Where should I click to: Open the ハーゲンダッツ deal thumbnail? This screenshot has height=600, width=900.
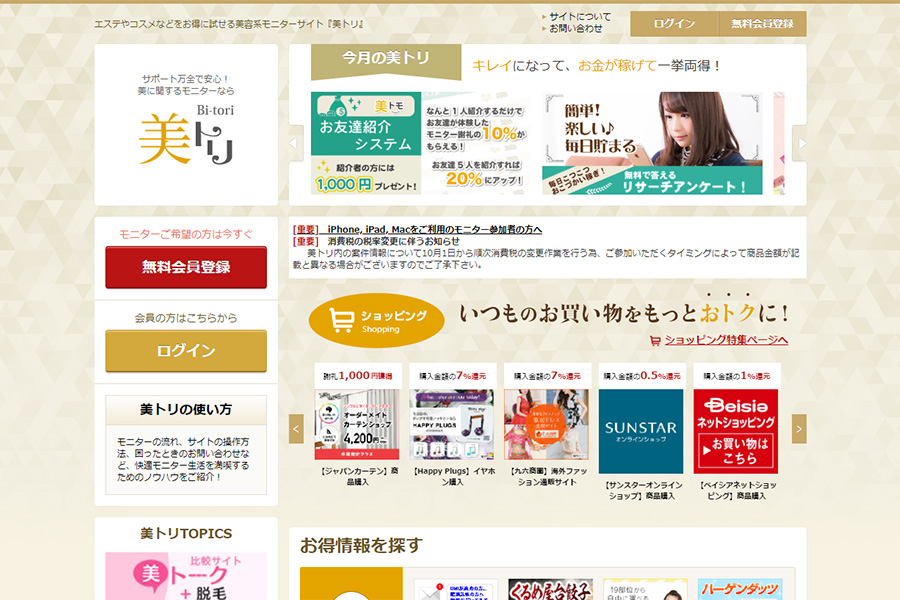[740, 590]
